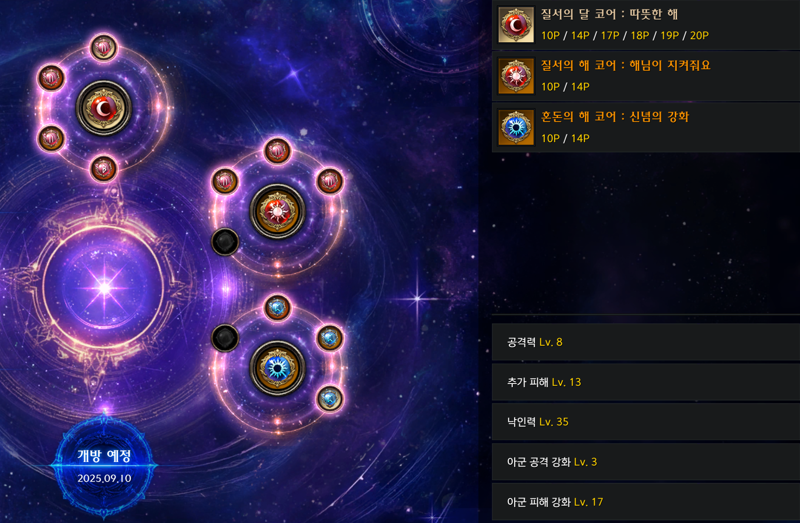Image resolution: width=800 pixels, height=523 pixels.
Task: Select the 낙인력 Lv. 35 stat row
Action: pyautogui.click(x=645, y=421)
